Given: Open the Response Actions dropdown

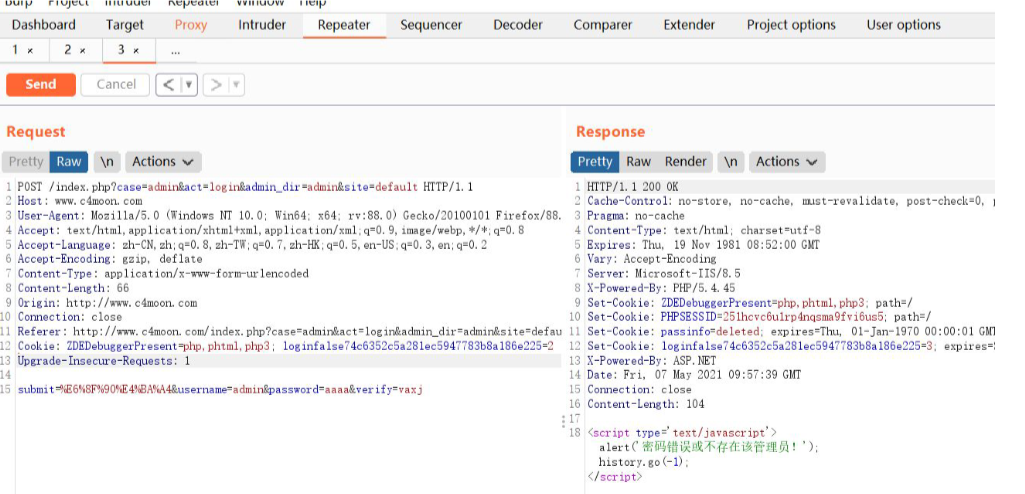Looking at the screenshot, I should [788, 162].
